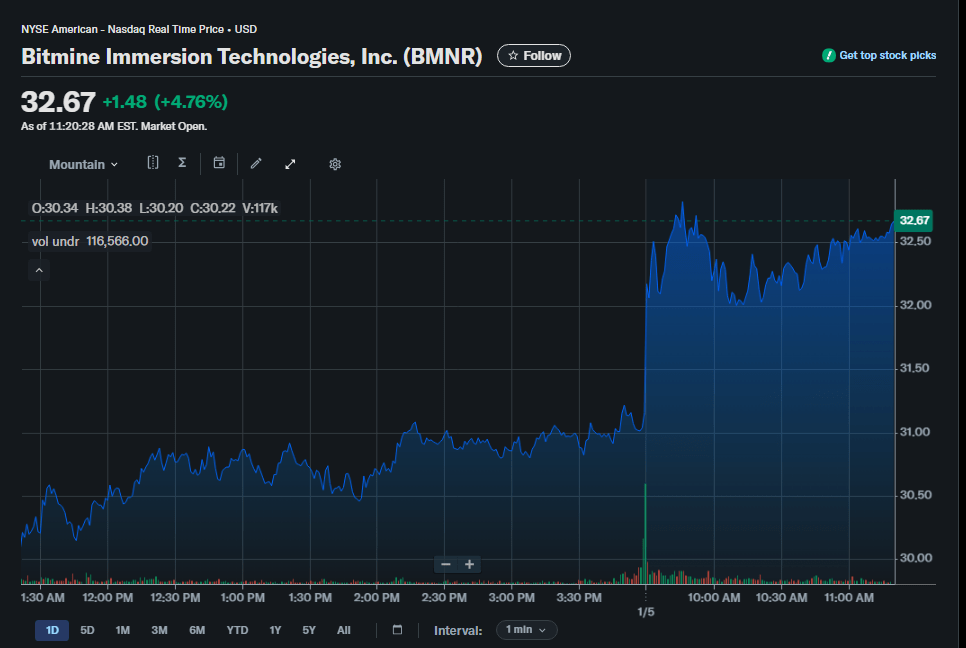The image size is (966, 648).
Task: Open the 1 min interval dropdown
Action: click(x=526, y=630)
